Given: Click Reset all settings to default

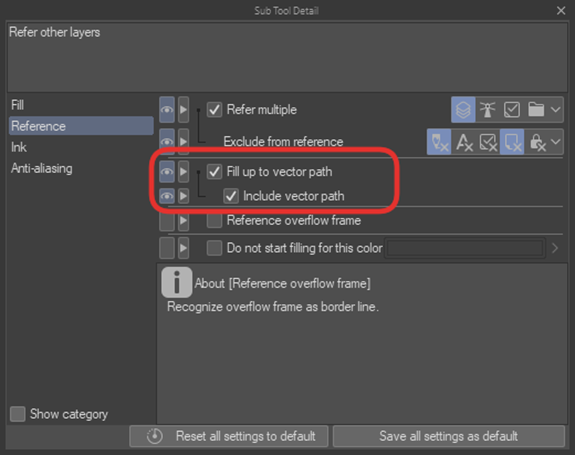Looking at the screenshot, I should click(229, 436).
